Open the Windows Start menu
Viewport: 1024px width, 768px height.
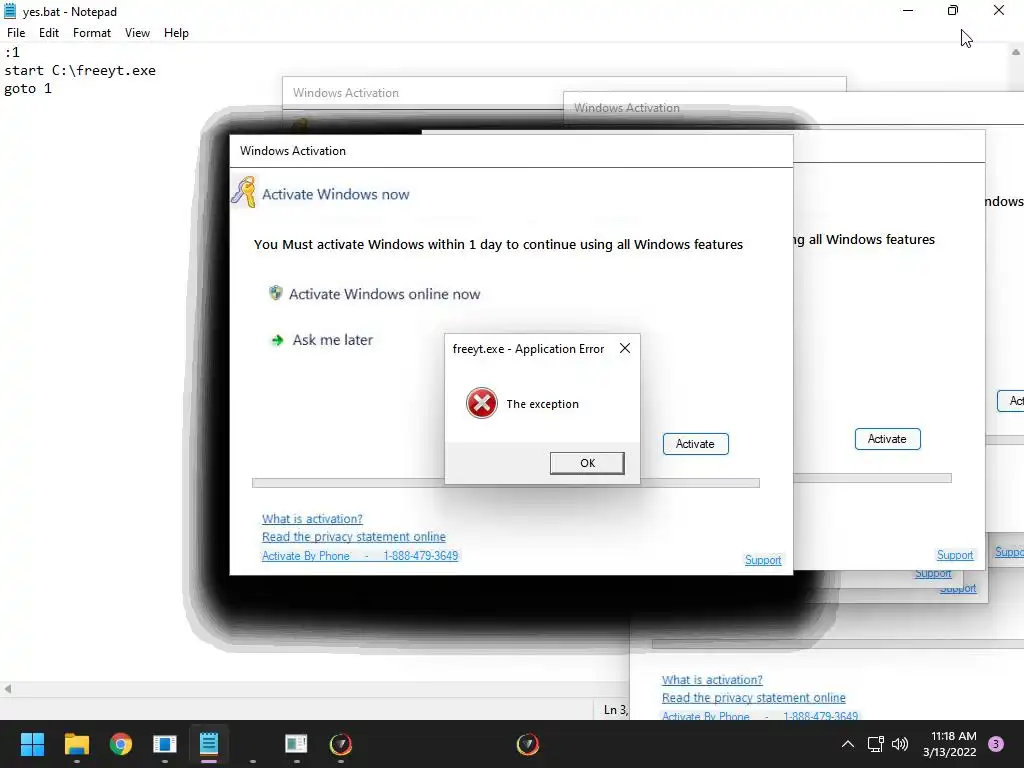click(x=32, y=744)
